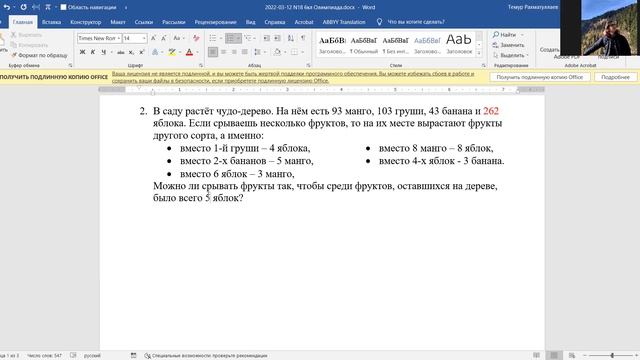The height and width of the screenshot is (360, 640).
Task: Open the Рецензирование tab
Action: pos(216,22)
